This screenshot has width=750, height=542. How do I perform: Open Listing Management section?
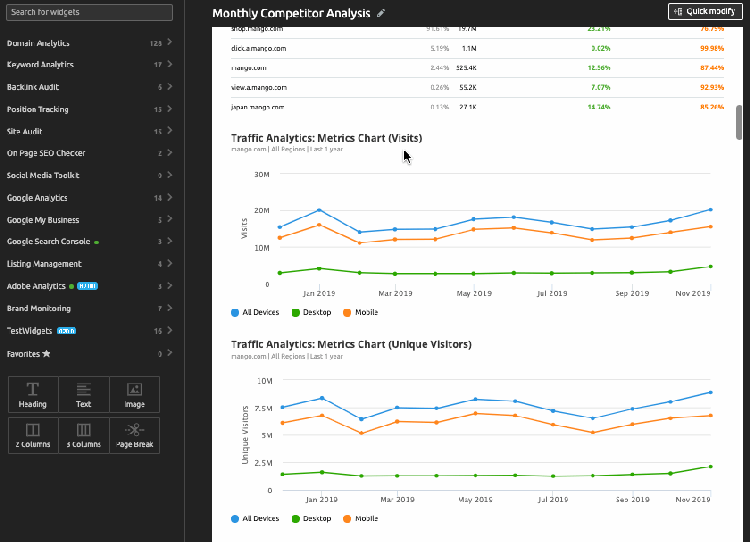[89, 264]
